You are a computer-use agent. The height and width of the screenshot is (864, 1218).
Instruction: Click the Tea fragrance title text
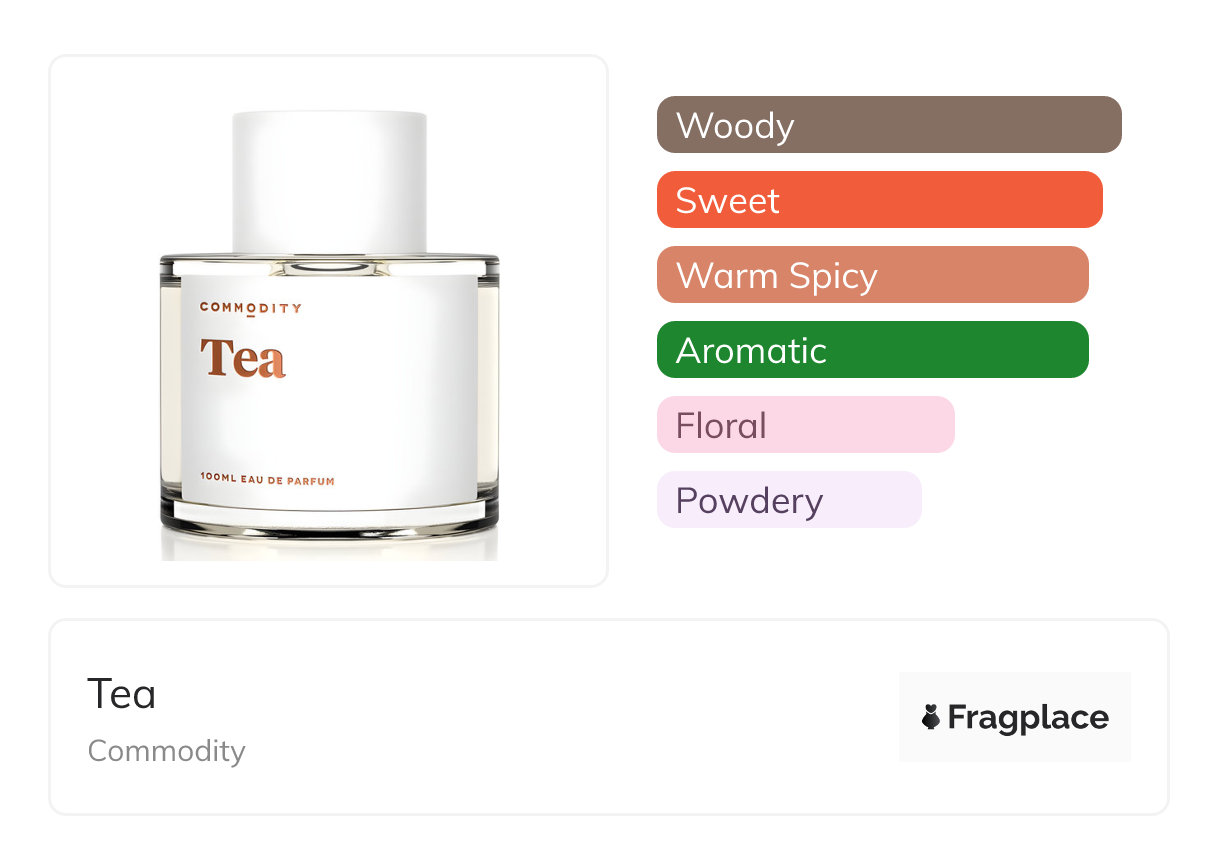click(122, 694)
